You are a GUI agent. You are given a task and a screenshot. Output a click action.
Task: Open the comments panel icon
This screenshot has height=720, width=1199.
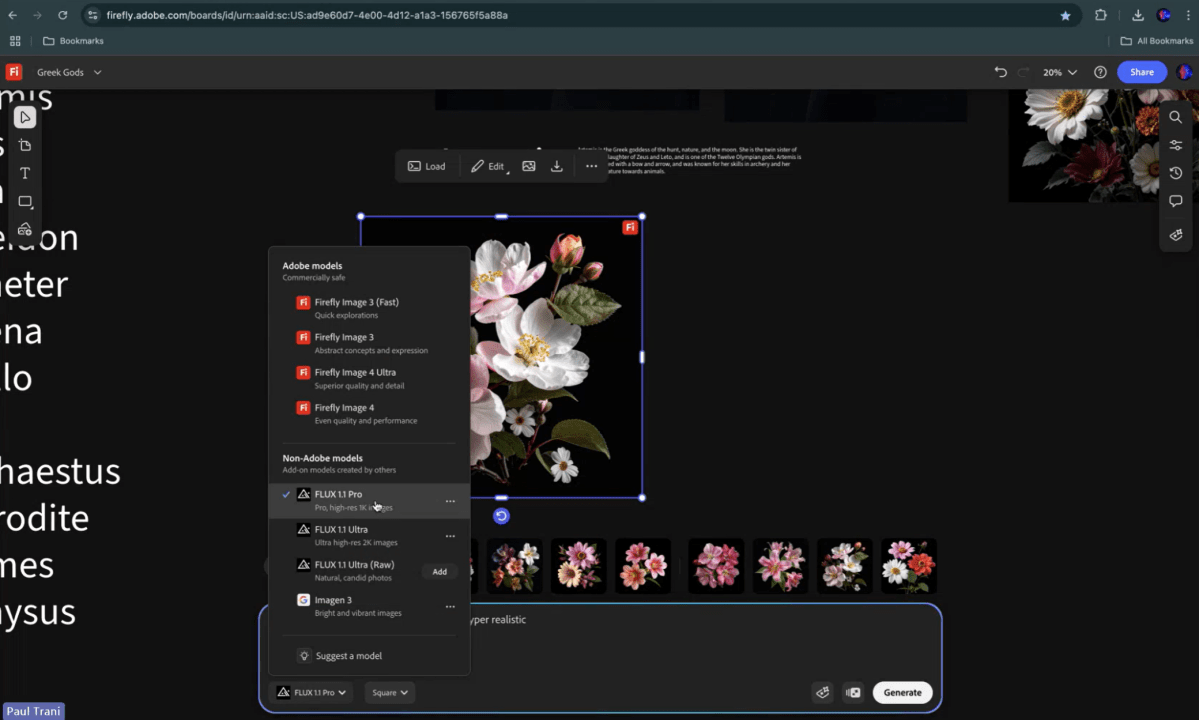coord(1176,202)
